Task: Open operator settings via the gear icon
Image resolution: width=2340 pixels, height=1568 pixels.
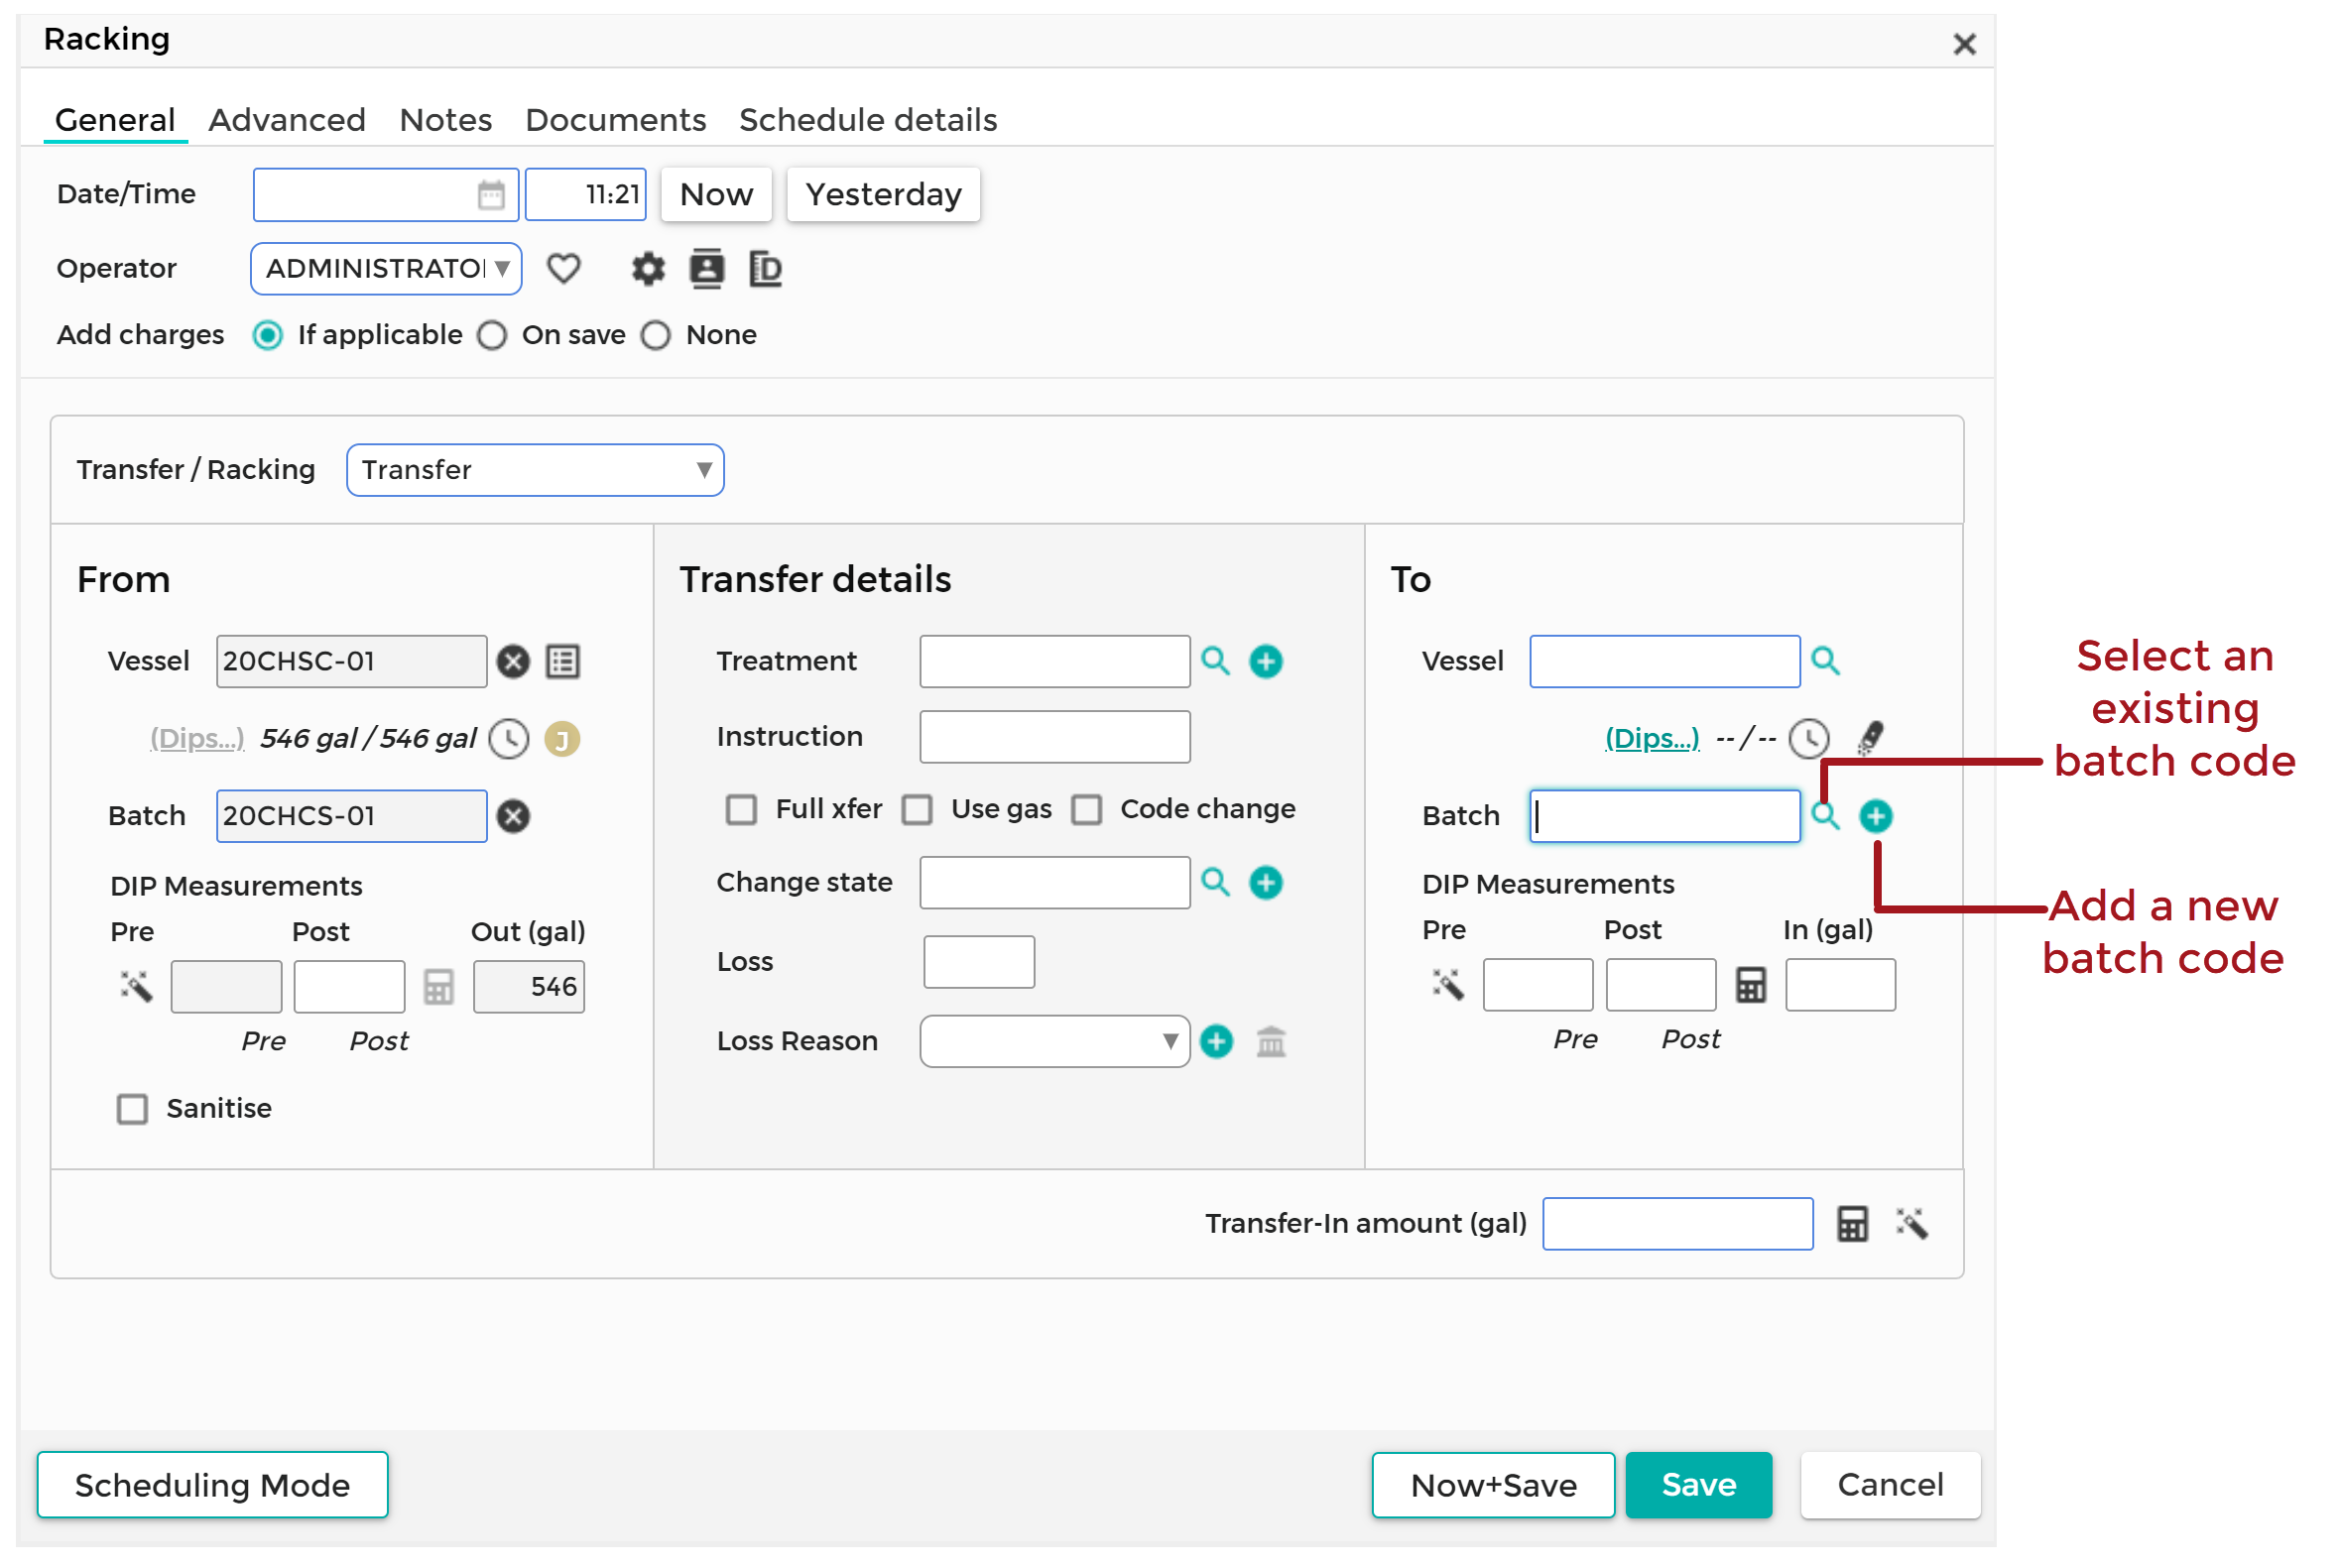Action: [647, 268]
